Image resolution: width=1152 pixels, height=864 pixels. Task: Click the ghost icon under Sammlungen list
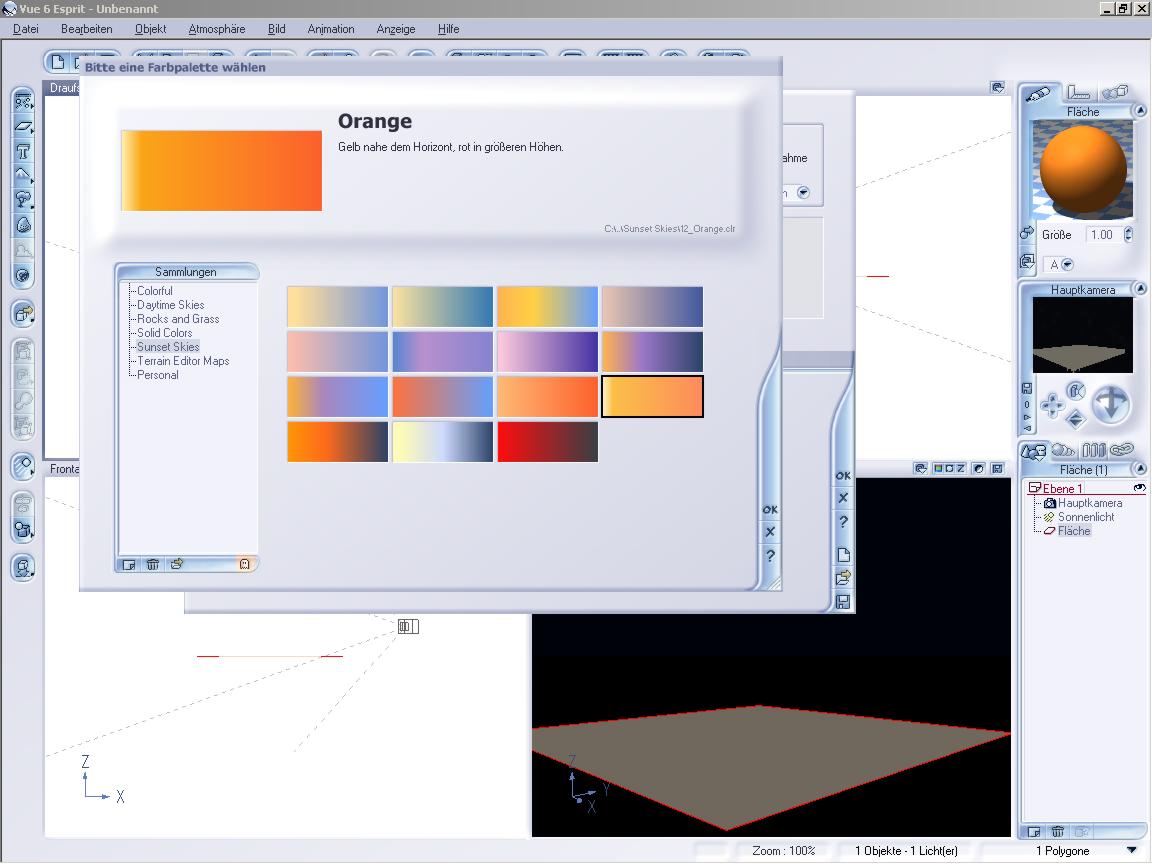[245, 564]
